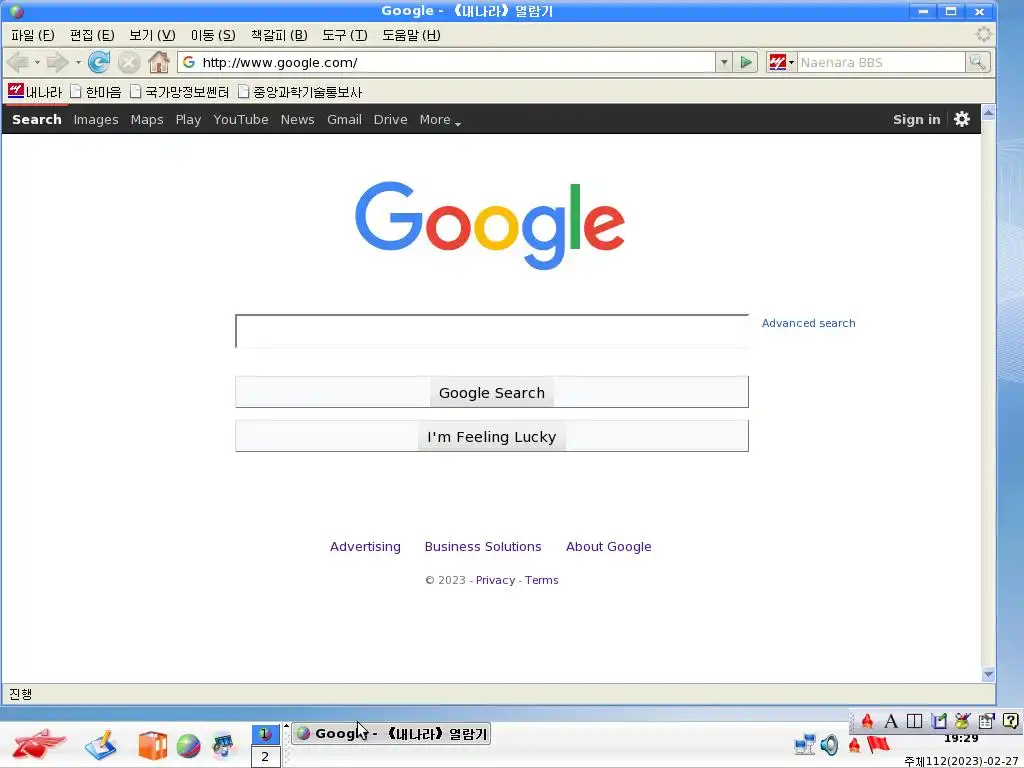This screenshot has height=768, width=1024.
Task: Open the Terms link
Action: click(x=541, y=580)
